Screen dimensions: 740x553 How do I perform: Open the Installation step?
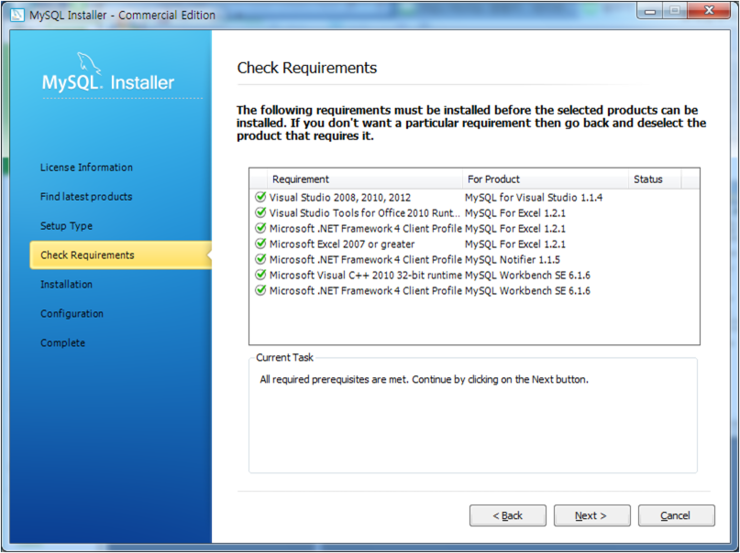(67, 285)
